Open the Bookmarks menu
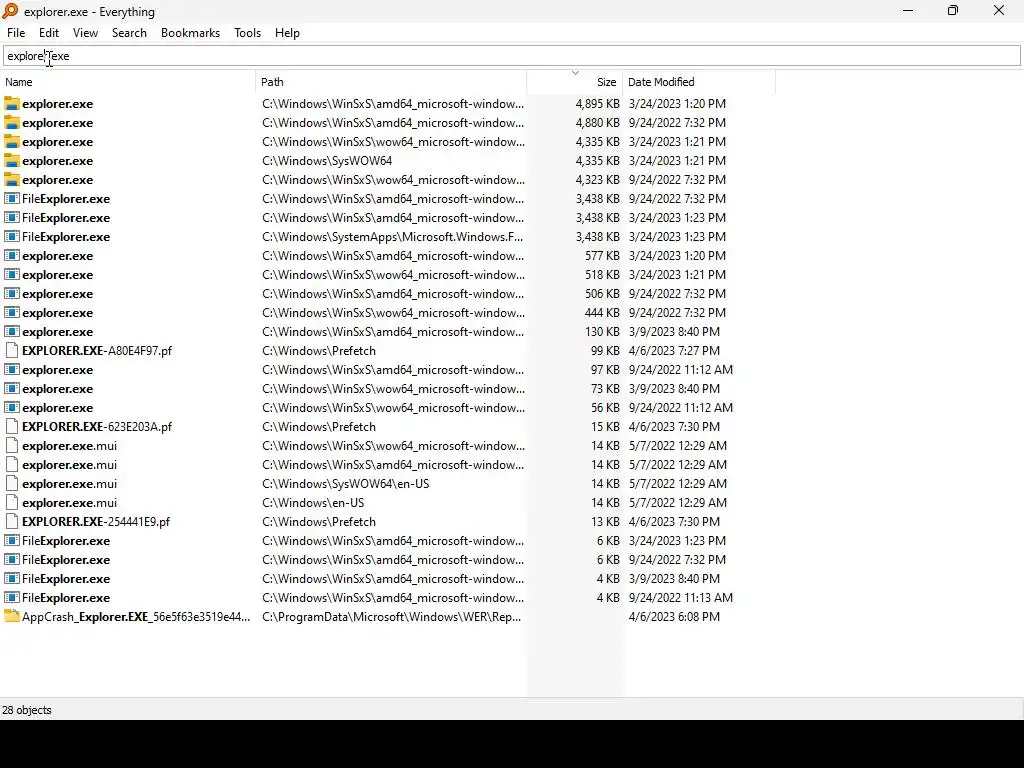This screenshot has width=1024, height=768. tap(191, 33)
